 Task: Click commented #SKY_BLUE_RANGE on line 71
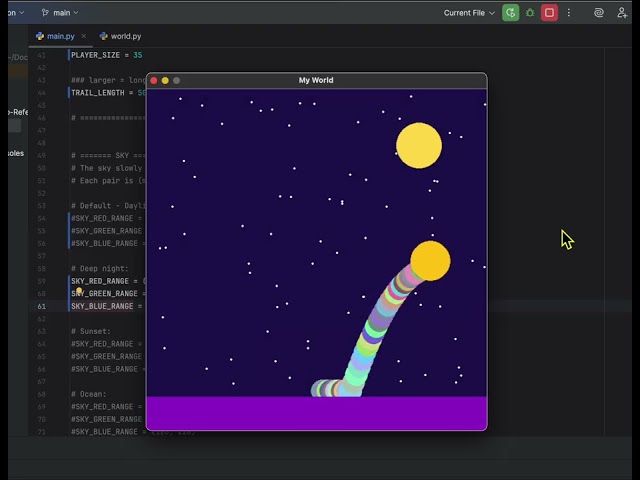pyautogui.click(x=104, y=432)
